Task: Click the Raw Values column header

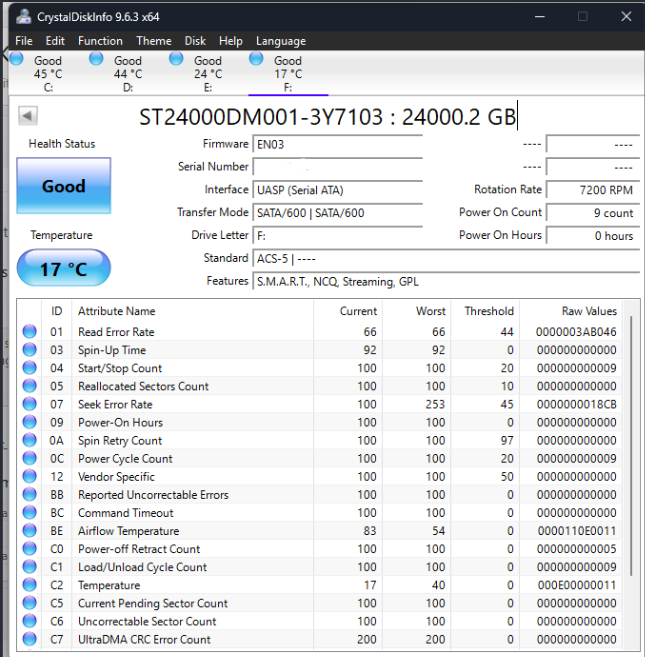Action: click(571, 311)
